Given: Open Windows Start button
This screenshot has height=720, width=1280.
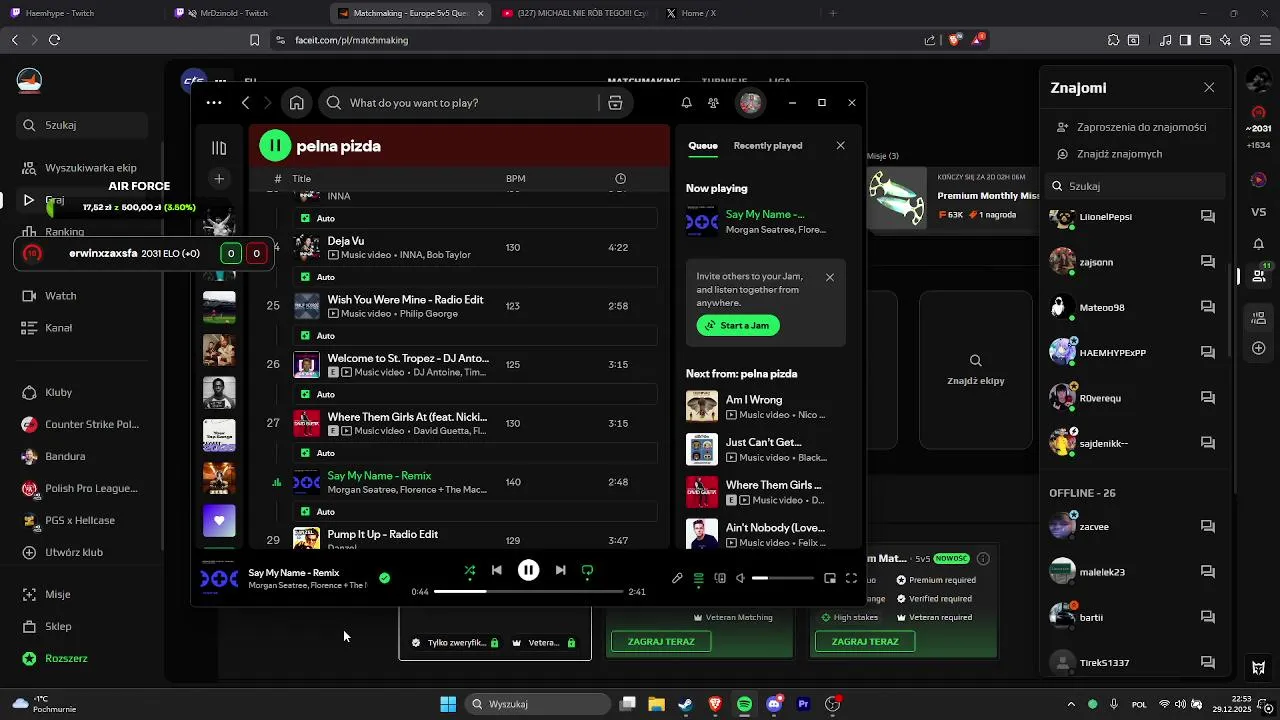Looking at the screenshot, I should (448, 704).
